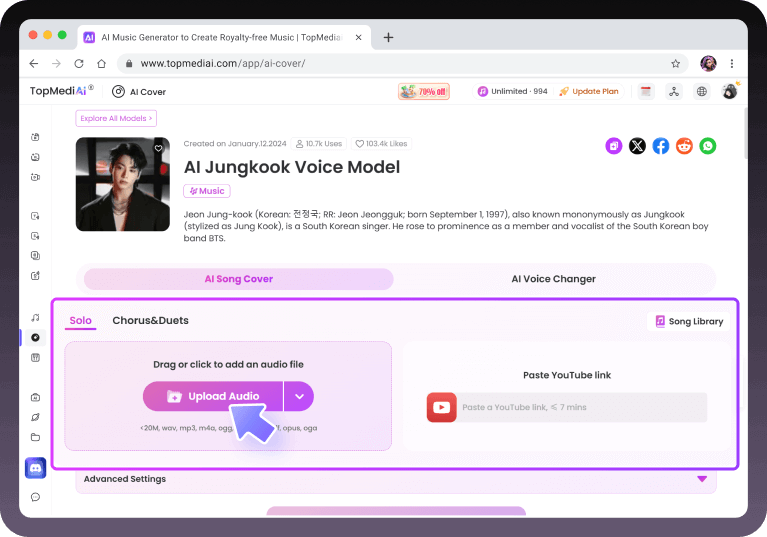
Task: Go back with the browser back arrow
Action: click(34, 64)
